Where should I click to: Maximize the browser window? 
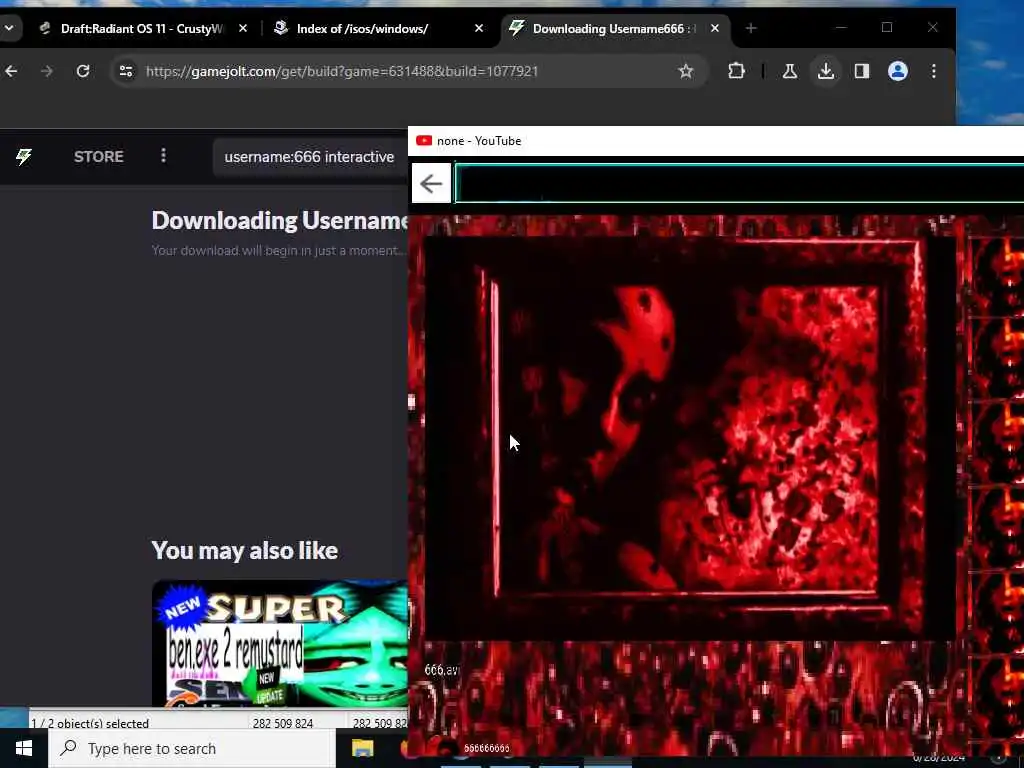(887, 27)
